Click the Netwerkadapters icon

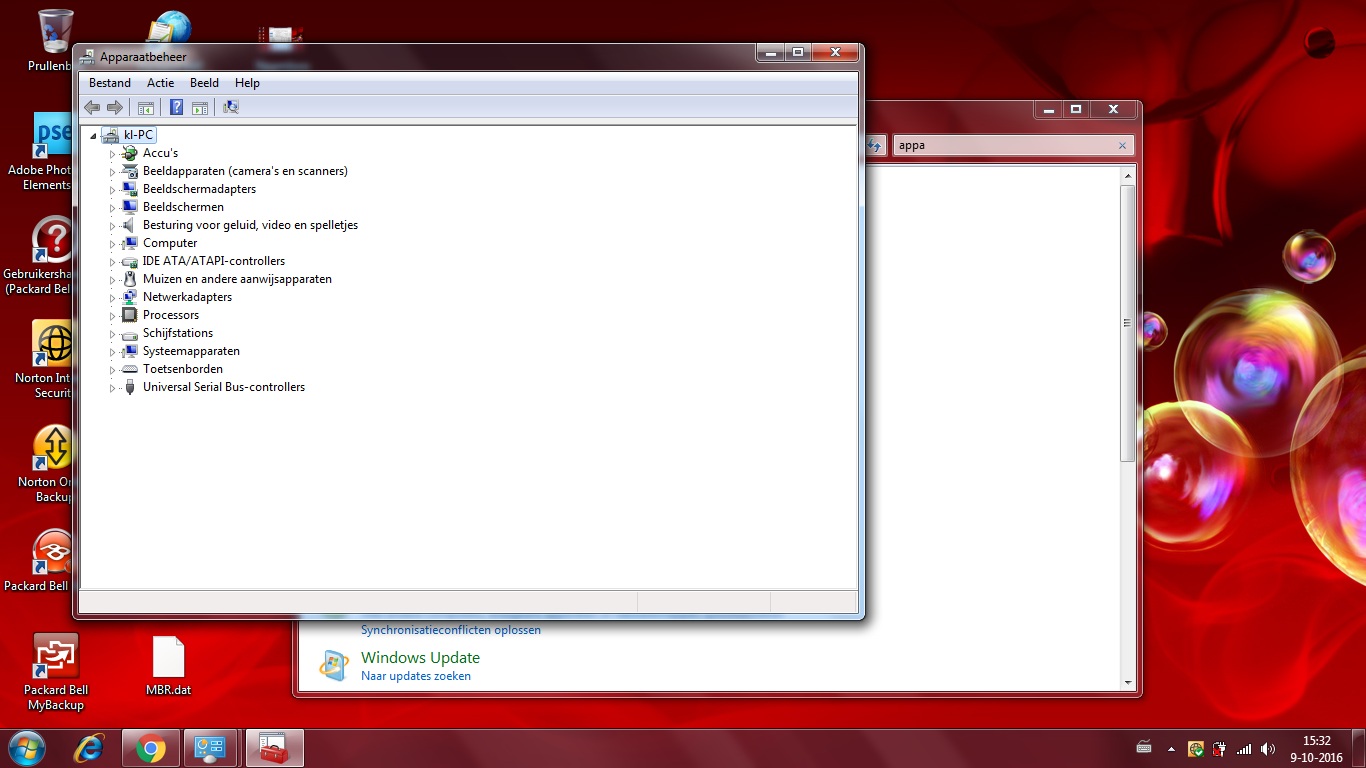(129, 297)
